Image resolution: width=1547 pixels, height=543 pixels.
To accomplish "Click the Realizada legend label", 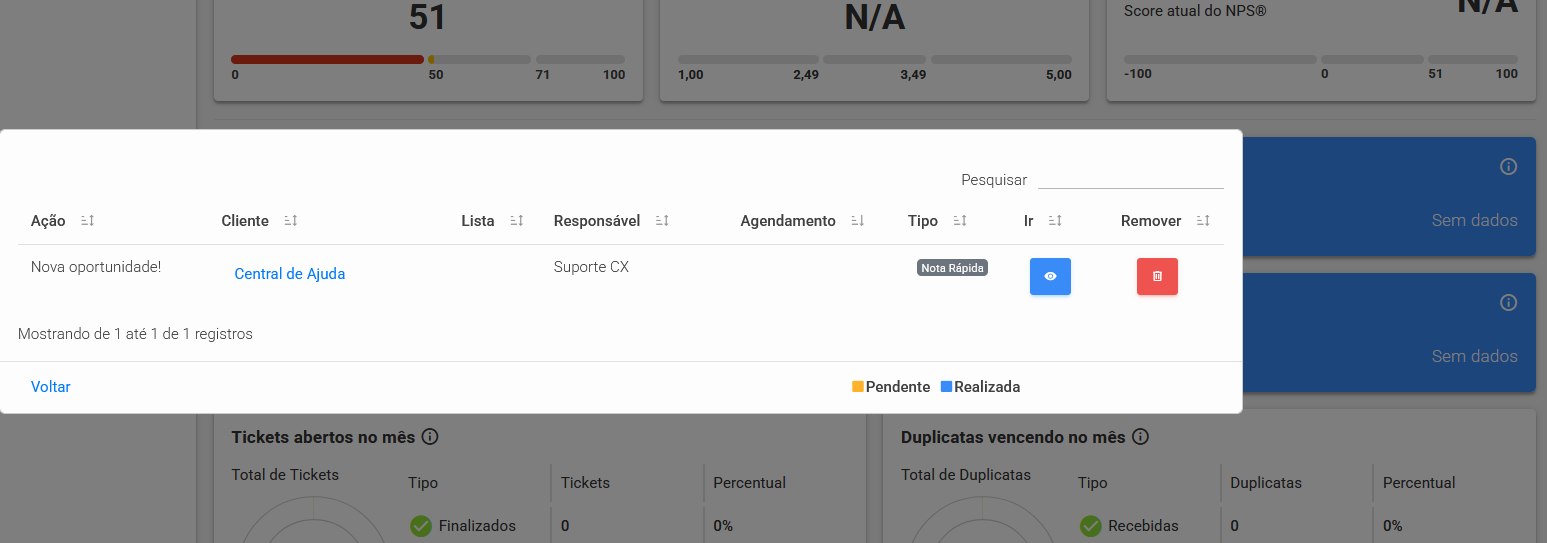I will tap(987, 387).
